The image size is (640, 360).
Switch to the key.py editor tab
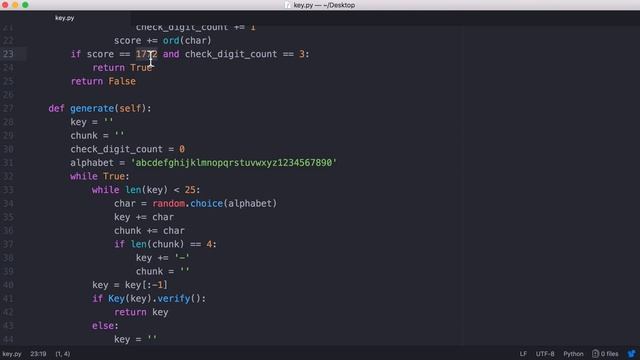pyautogui.click(x=64, y=18)
